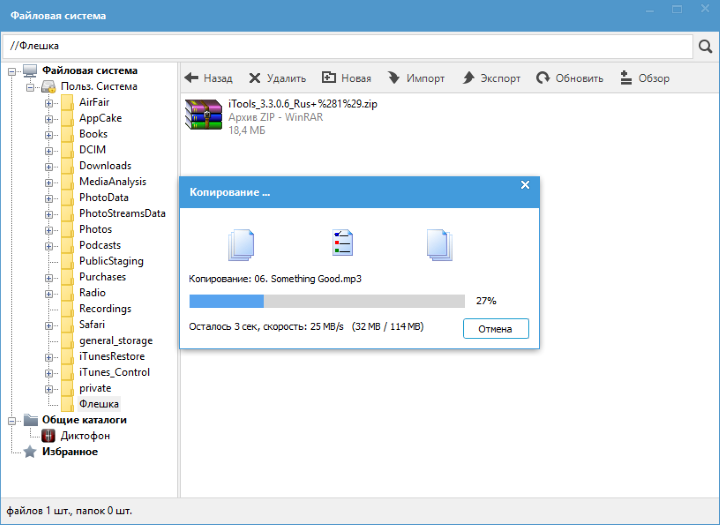Click the computer icon beside Файловая система
The height and width of the screenshot is (525, 720).
tap(30, 71)
